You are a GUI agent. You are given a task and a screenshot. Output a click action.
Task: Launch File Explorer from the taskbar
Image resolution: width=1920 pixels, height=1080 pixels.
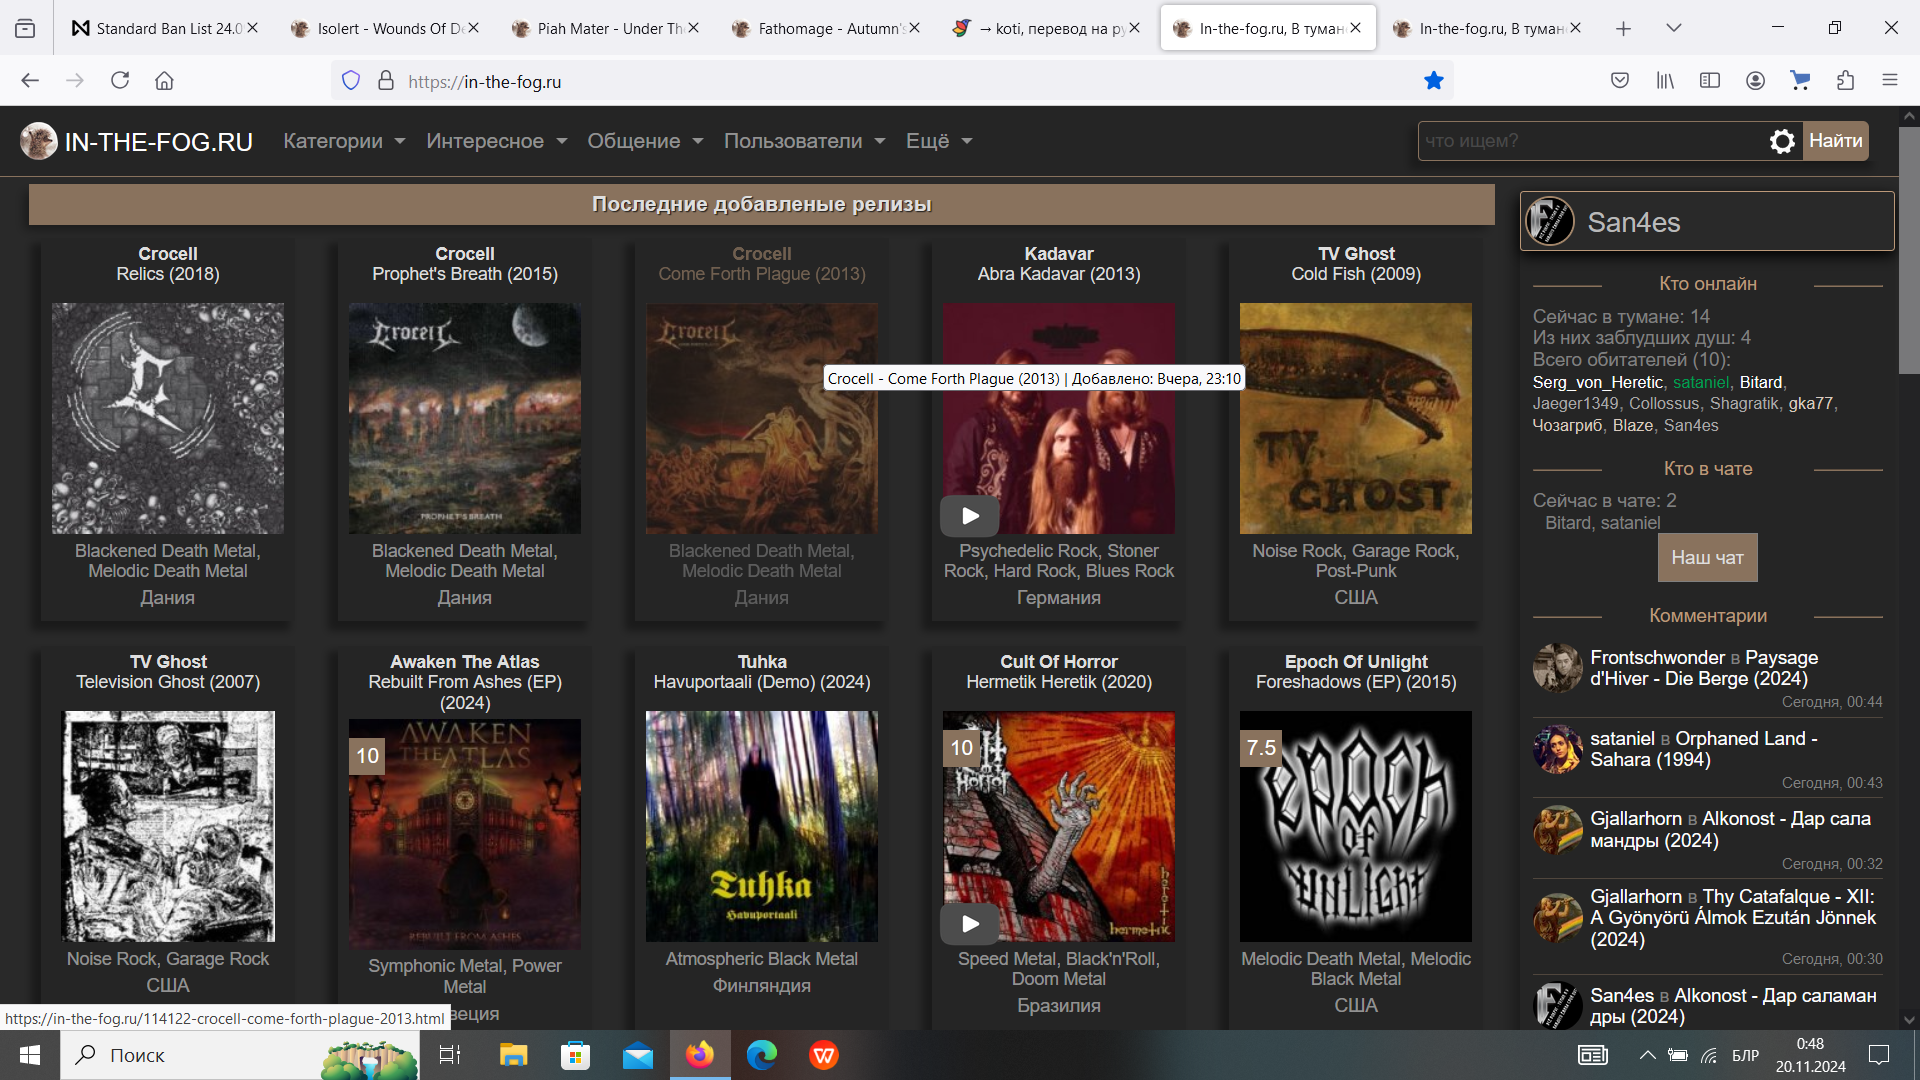pyautogui.click(x=513, y=1055)
